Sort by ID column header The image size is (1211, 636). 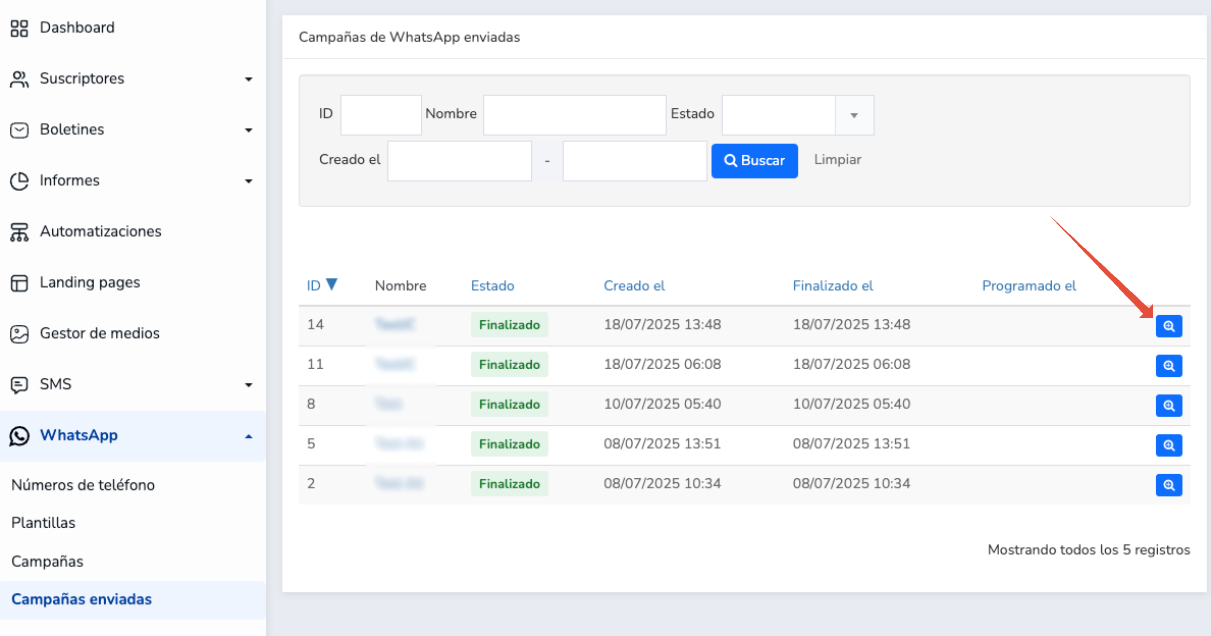314,286
